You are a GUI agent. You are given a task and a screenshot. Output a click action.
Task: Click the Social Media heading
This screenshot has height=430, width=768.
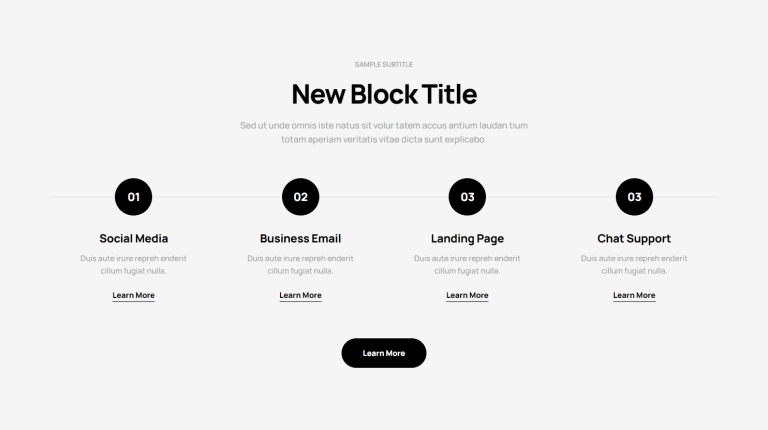click(x=133, y=239)
